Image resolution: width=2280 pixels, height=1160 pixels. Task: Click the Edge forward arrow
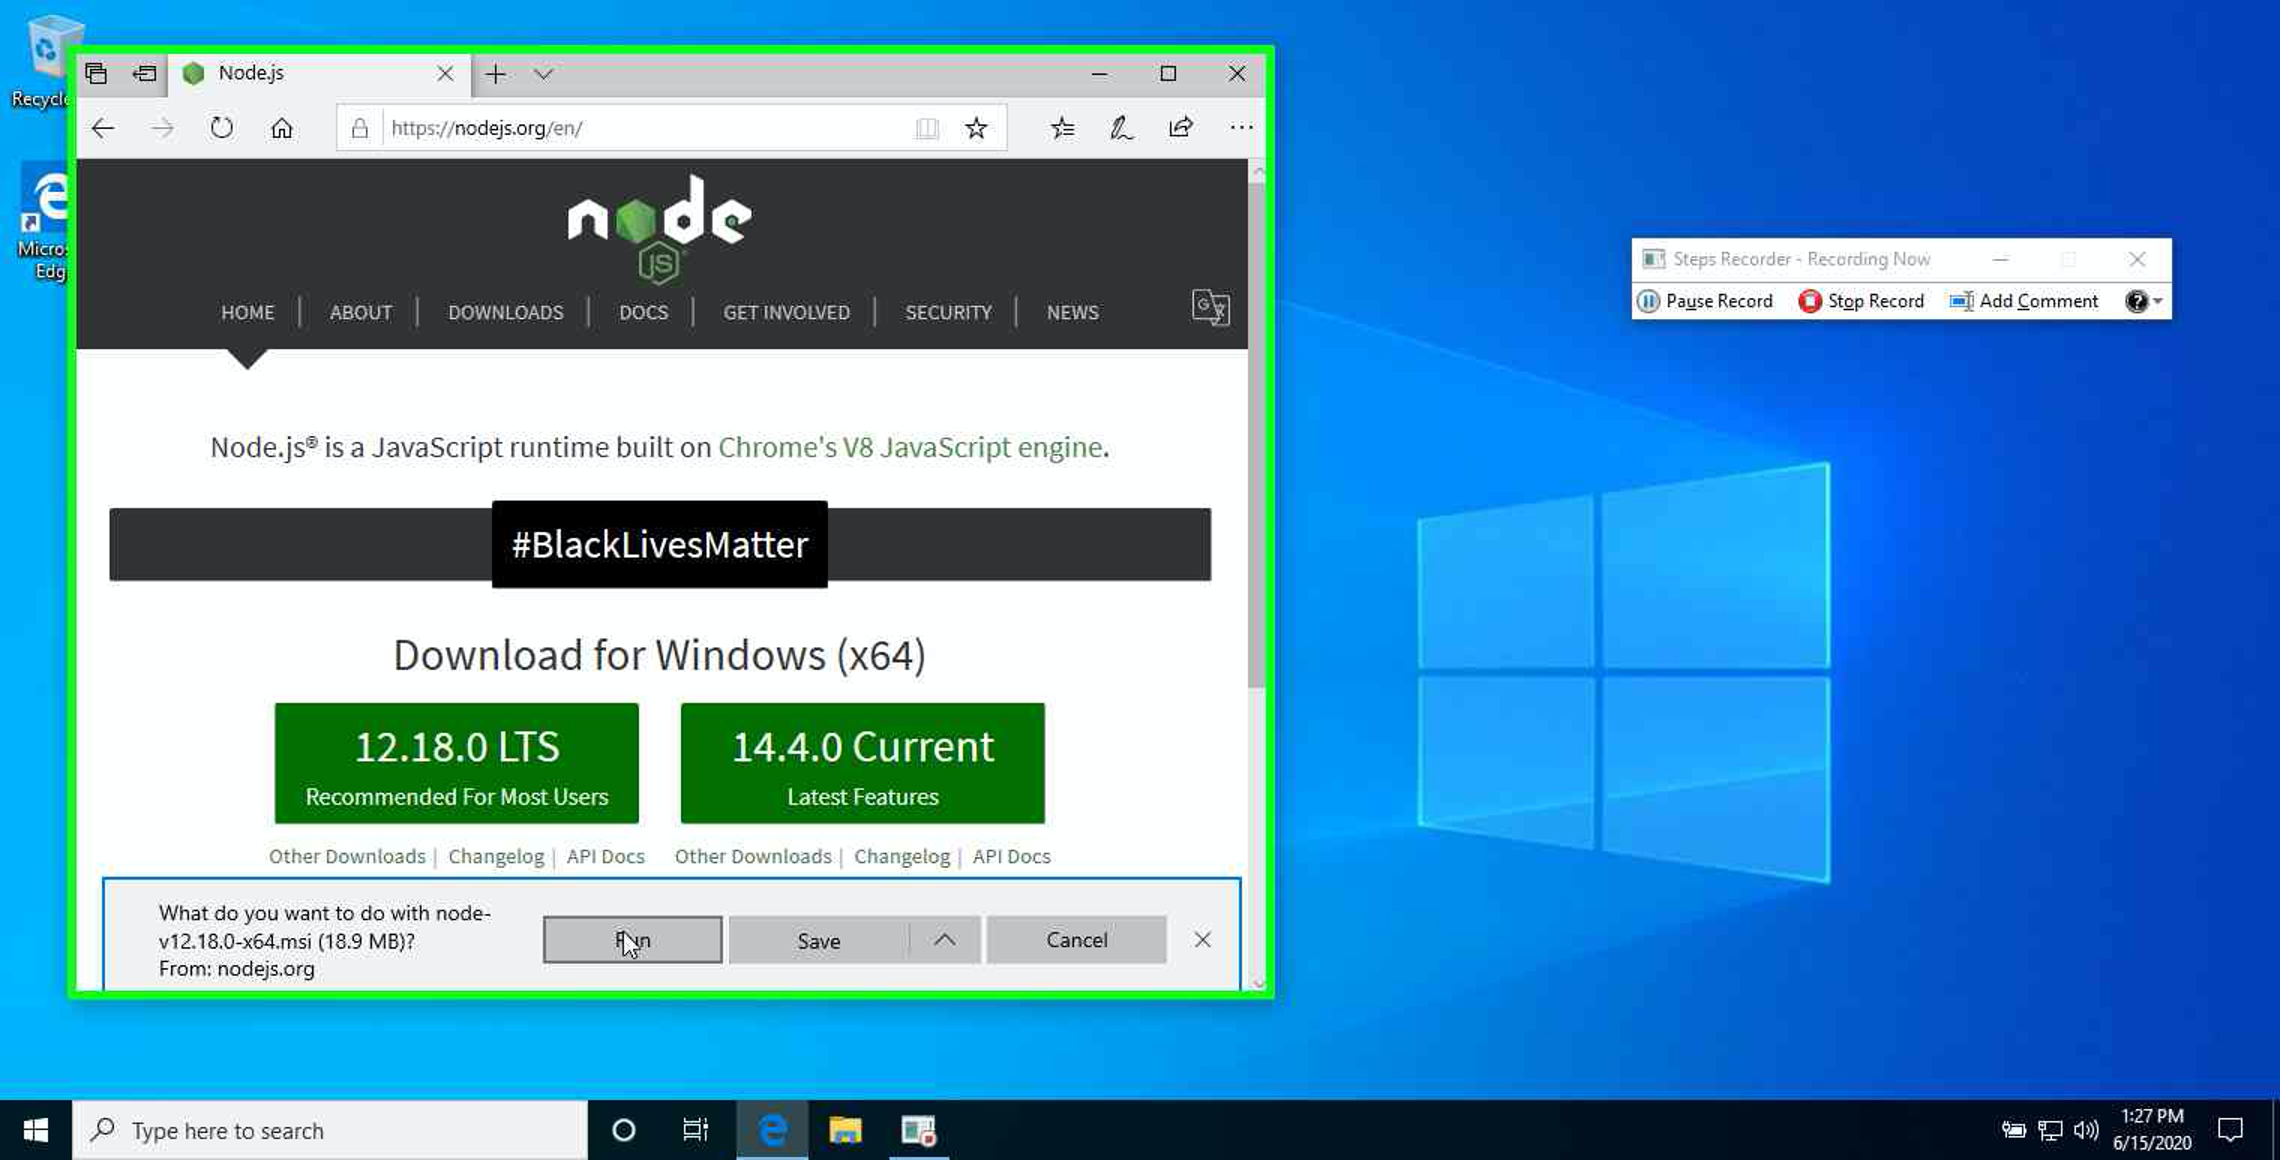162,128
